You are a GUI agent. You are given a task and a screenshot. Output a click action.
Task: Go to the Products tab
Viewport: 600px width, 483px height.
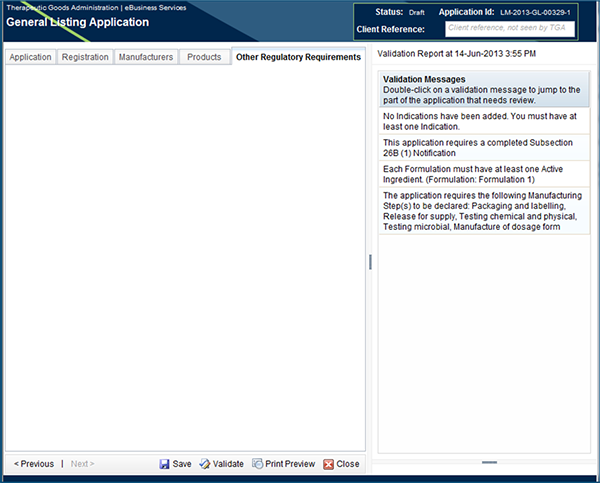204,57
